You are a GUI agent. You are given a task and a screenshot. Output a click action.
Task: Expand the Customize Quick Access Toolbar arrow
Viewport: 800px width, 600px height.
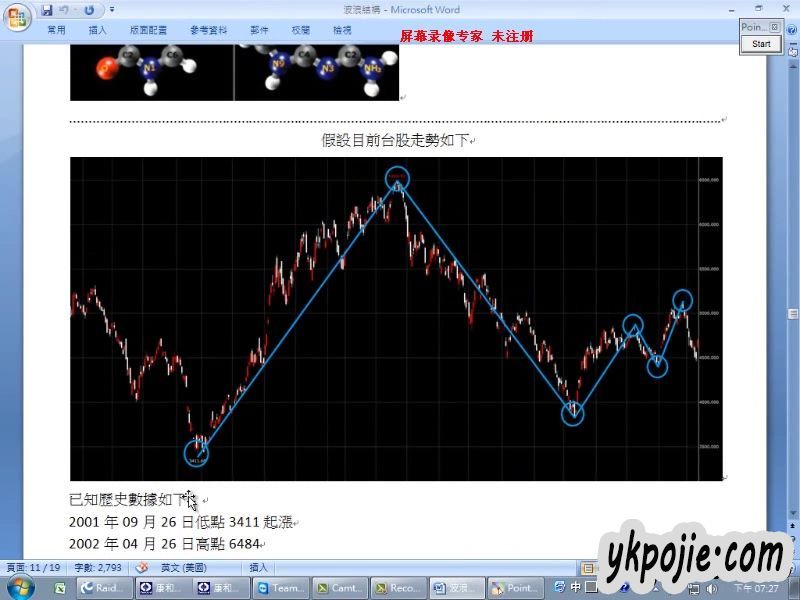click(111, 10)
